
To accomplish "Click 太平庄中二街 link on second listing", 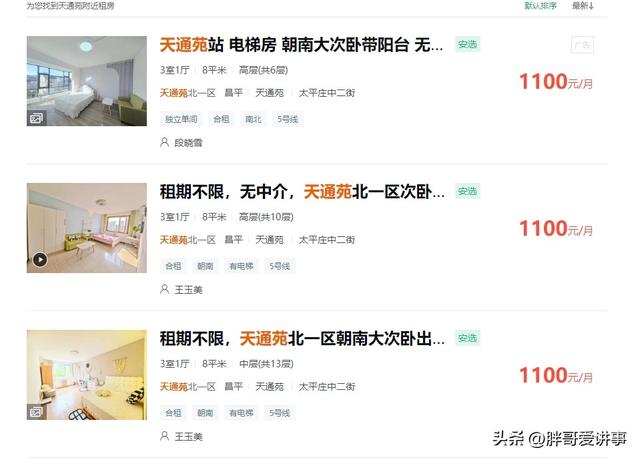I will pyautogui.click(x=327, y=240).
